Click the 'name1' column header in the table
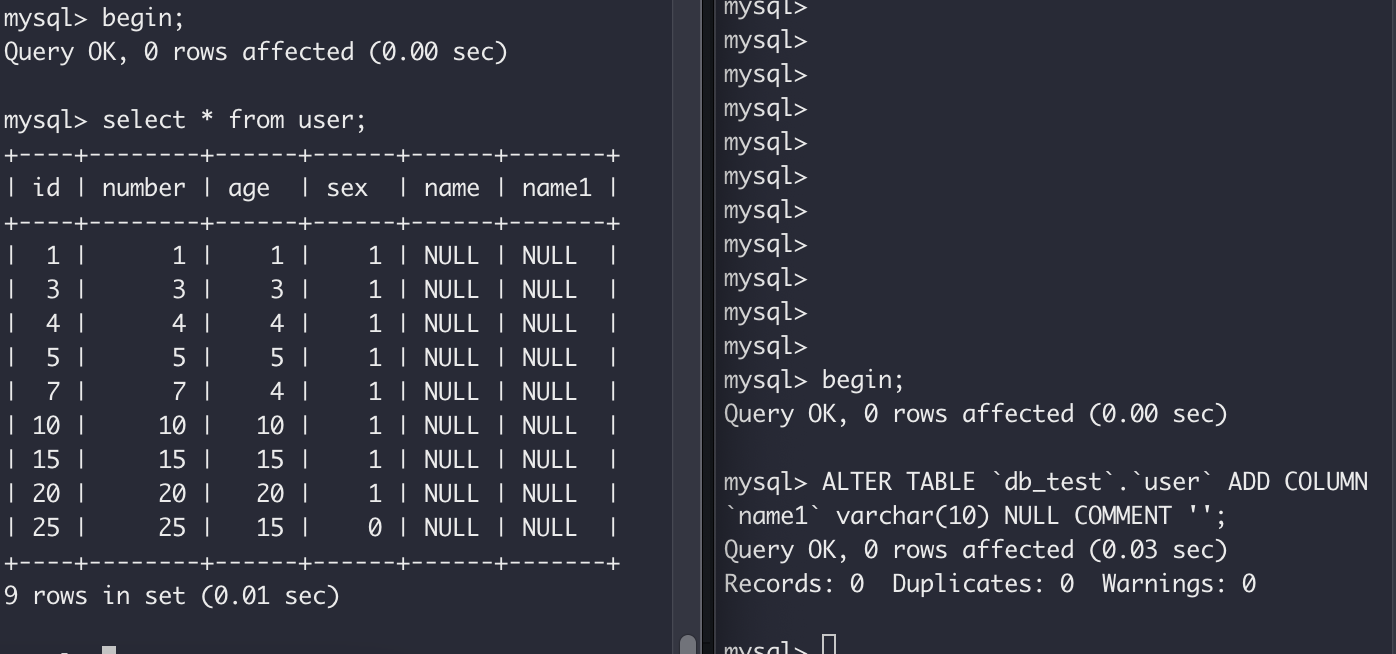The height and width of the screenshot is (654, 1396). tap(556, 188)
